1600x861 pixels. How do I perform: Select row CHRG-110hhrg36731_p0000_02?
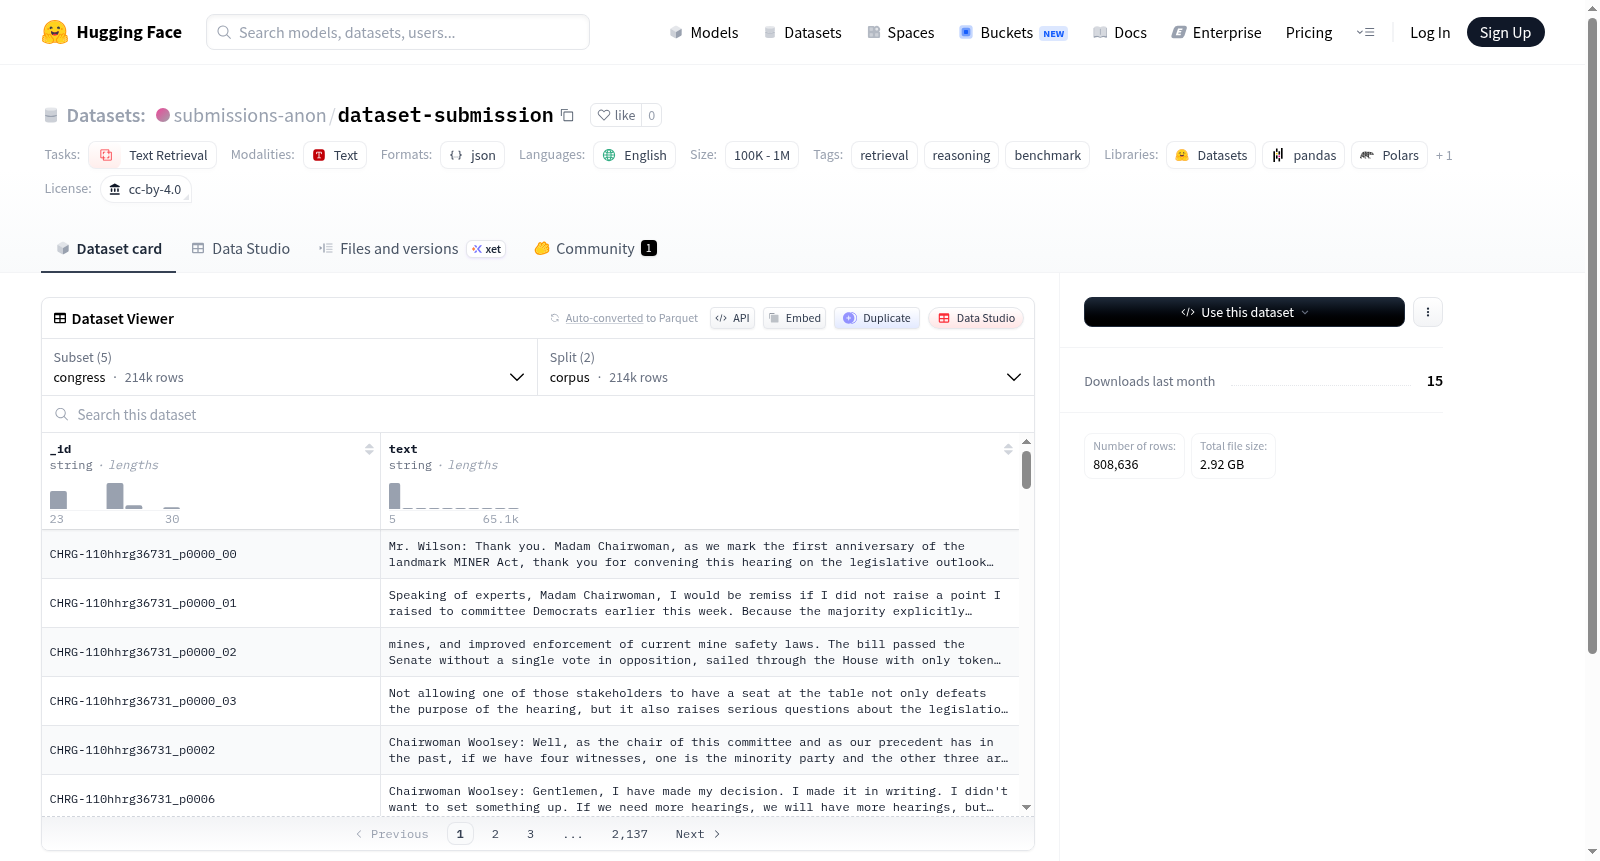(530, 652)
